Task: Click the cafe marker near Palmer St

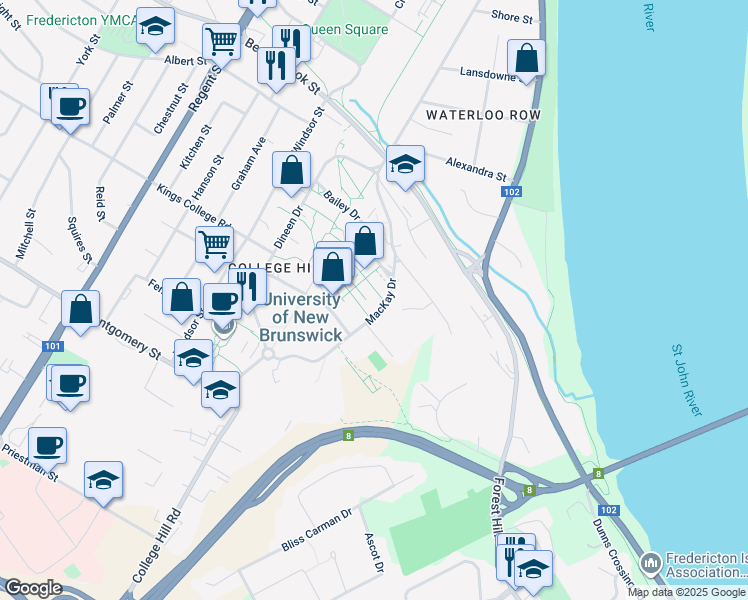Action: coord(71,109)
